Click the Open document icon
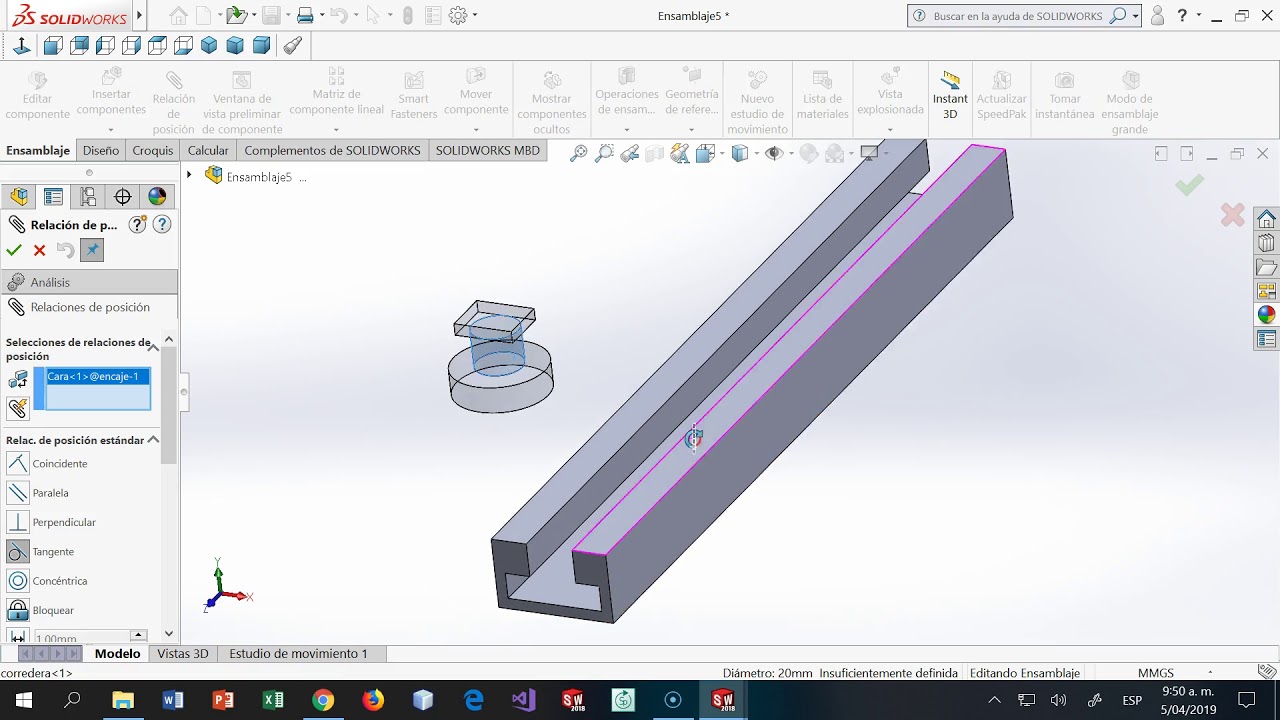This screenshot has height=720, width=1280. tap(235, 15)
